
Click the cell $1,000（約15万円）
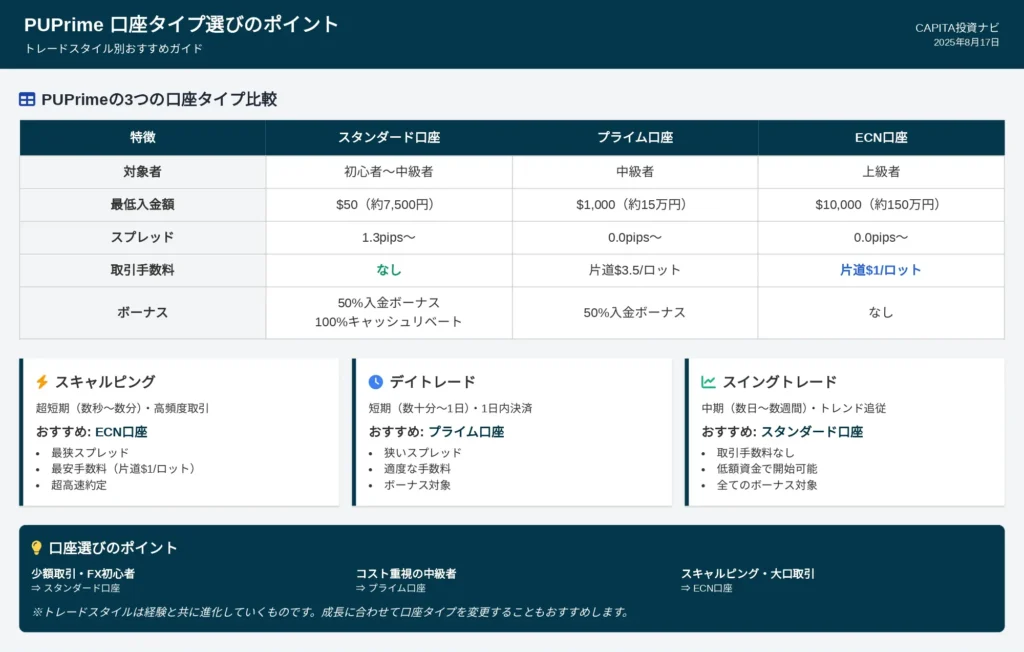(635, 204)
